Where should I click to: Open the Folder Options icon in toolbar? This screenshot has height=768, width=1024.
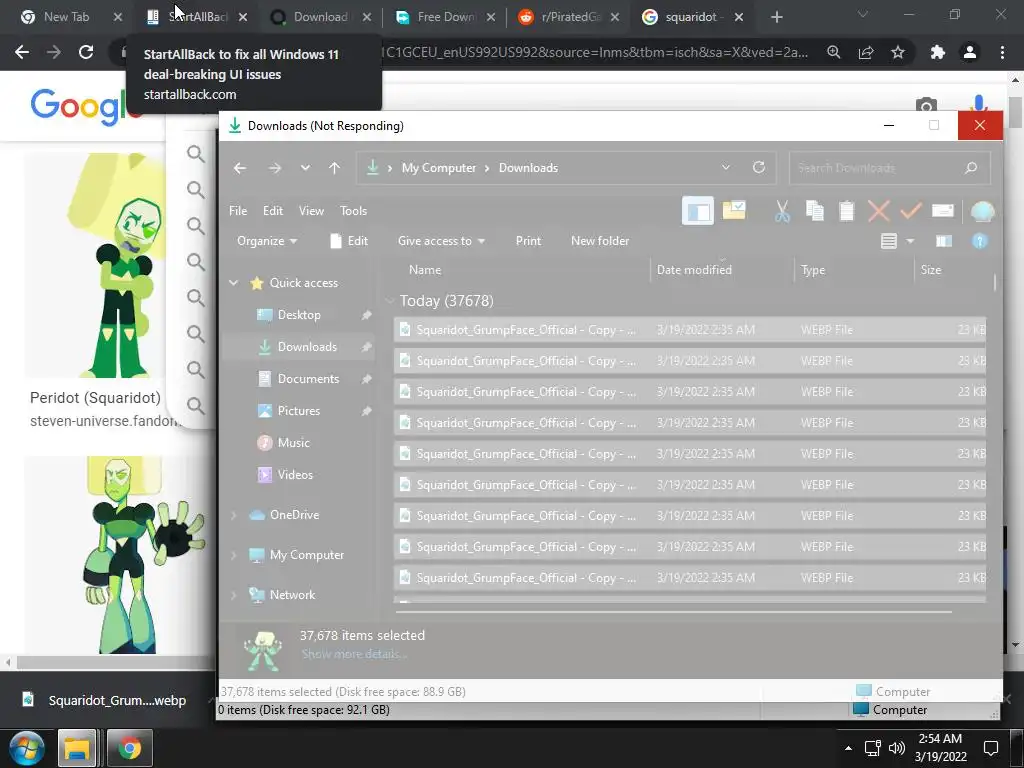click(x=734, y=211)
